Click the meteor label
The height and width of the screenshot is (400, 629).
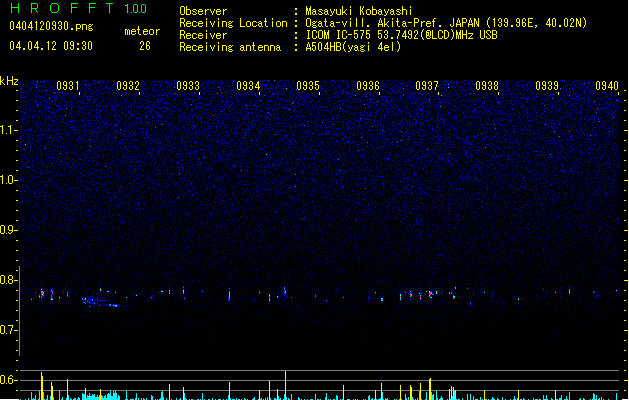(x=142, y=31)
